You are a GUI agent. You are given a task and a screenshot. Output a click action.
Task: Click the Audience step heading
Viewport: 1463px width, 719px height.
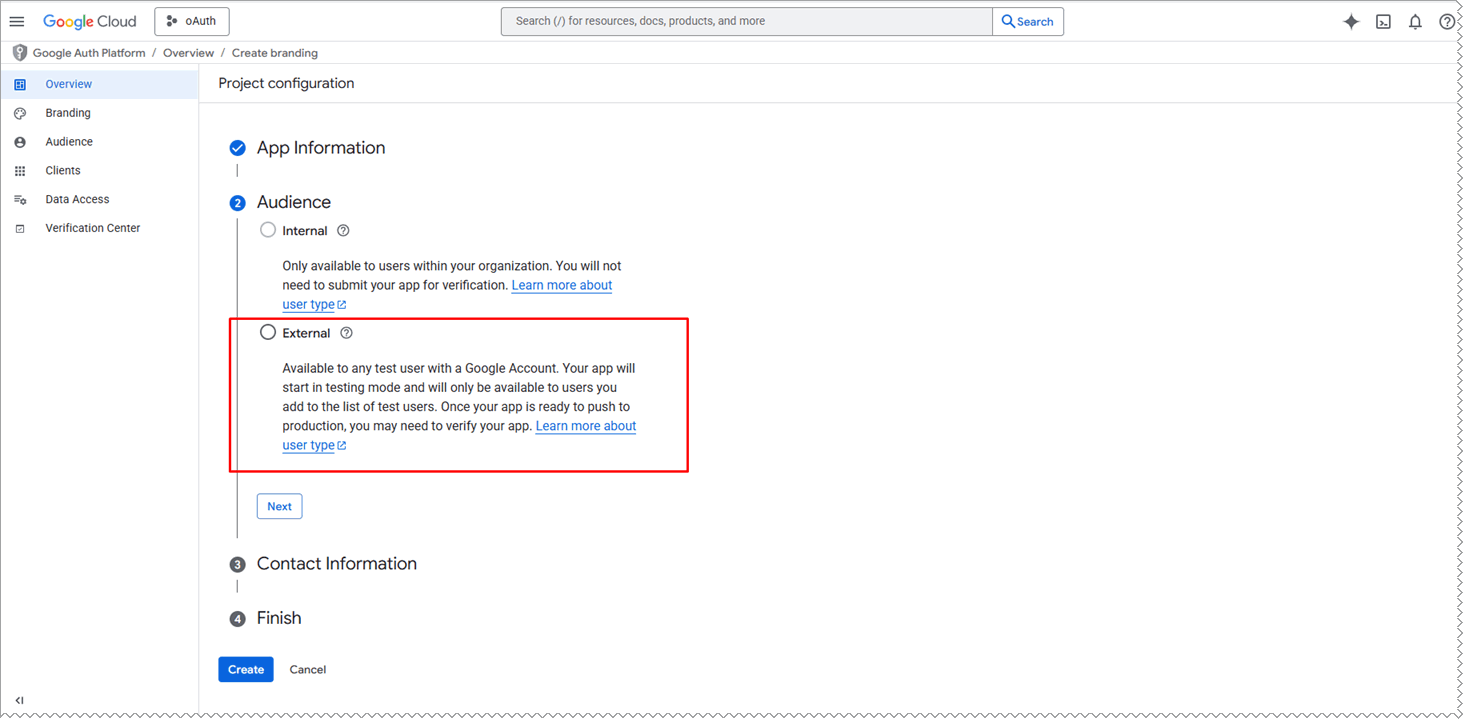pyautogui.click(x=294, y=202)
